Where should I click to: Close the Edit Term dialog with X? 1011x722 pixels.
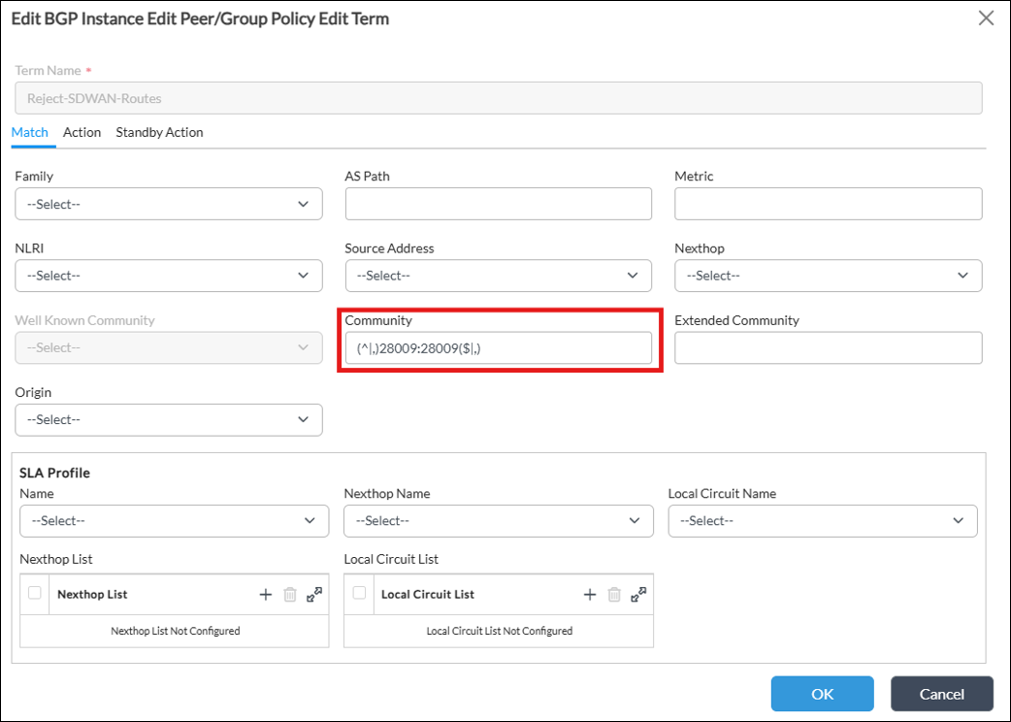(986, 18)
